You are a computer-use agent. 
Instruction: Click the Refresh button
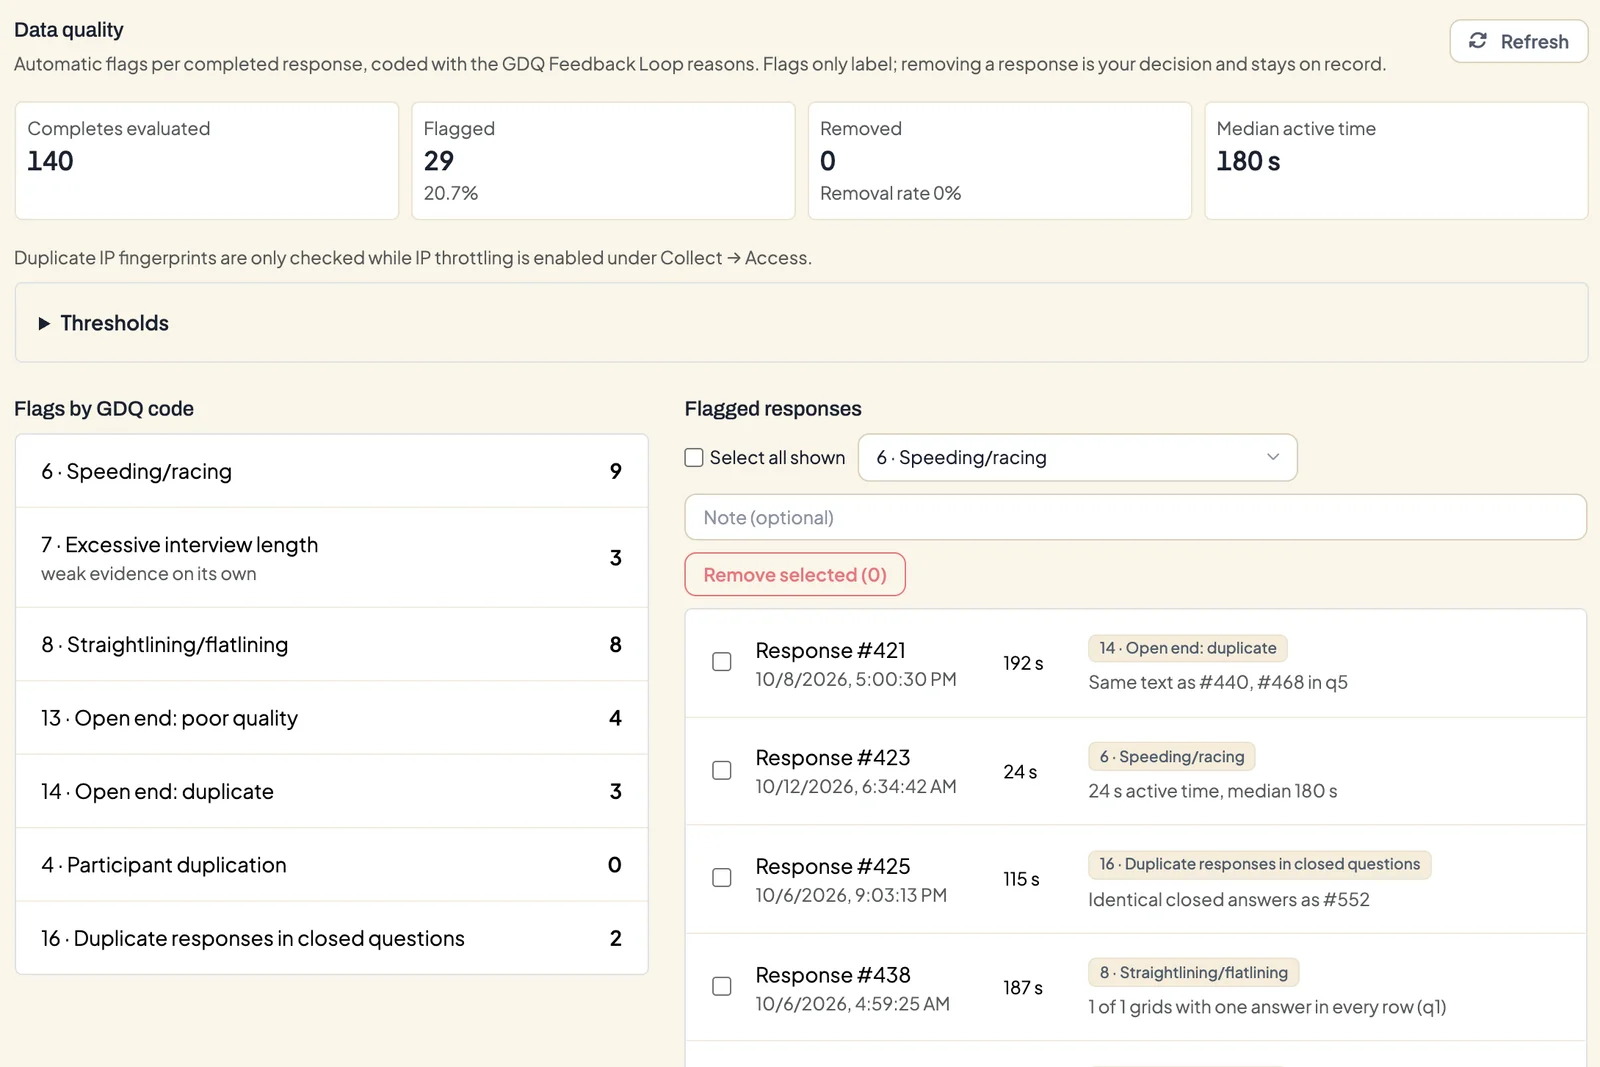click(1518, 42)
